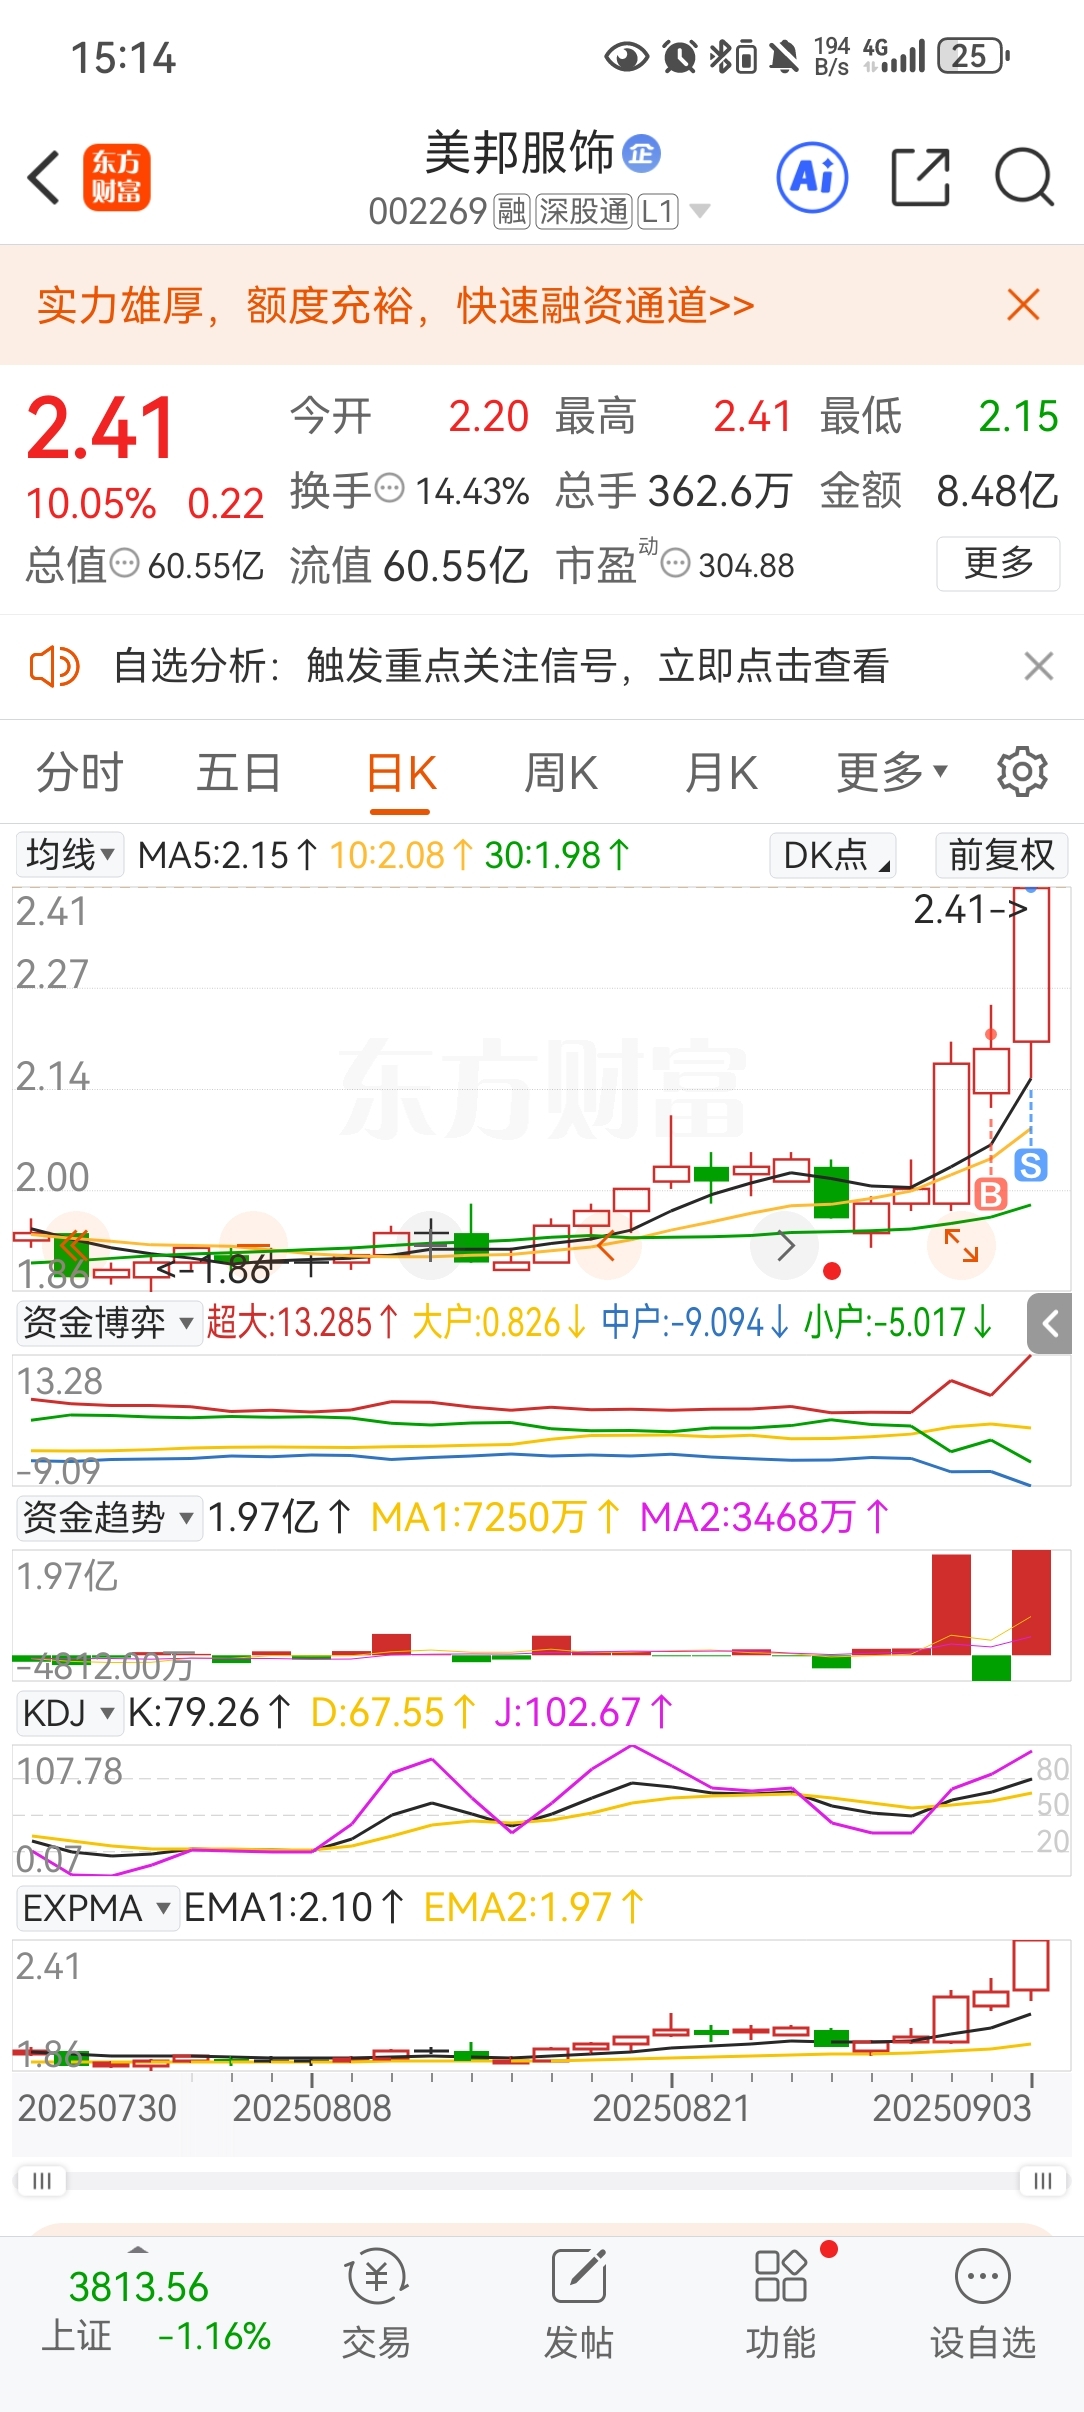Open the Ai assistant icon
The width and height of the screenshot is (1084, 2412).
tap(813, 177)
